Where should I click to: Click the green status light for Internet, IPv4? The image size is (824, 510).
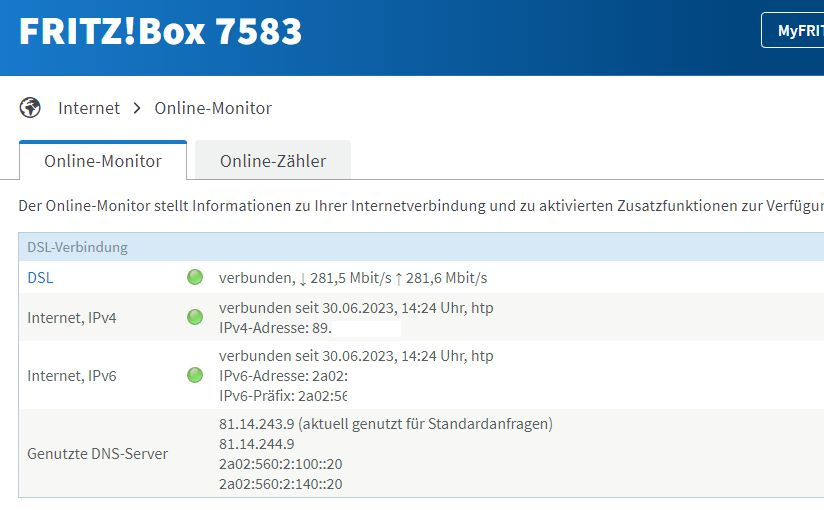point(195,317)
